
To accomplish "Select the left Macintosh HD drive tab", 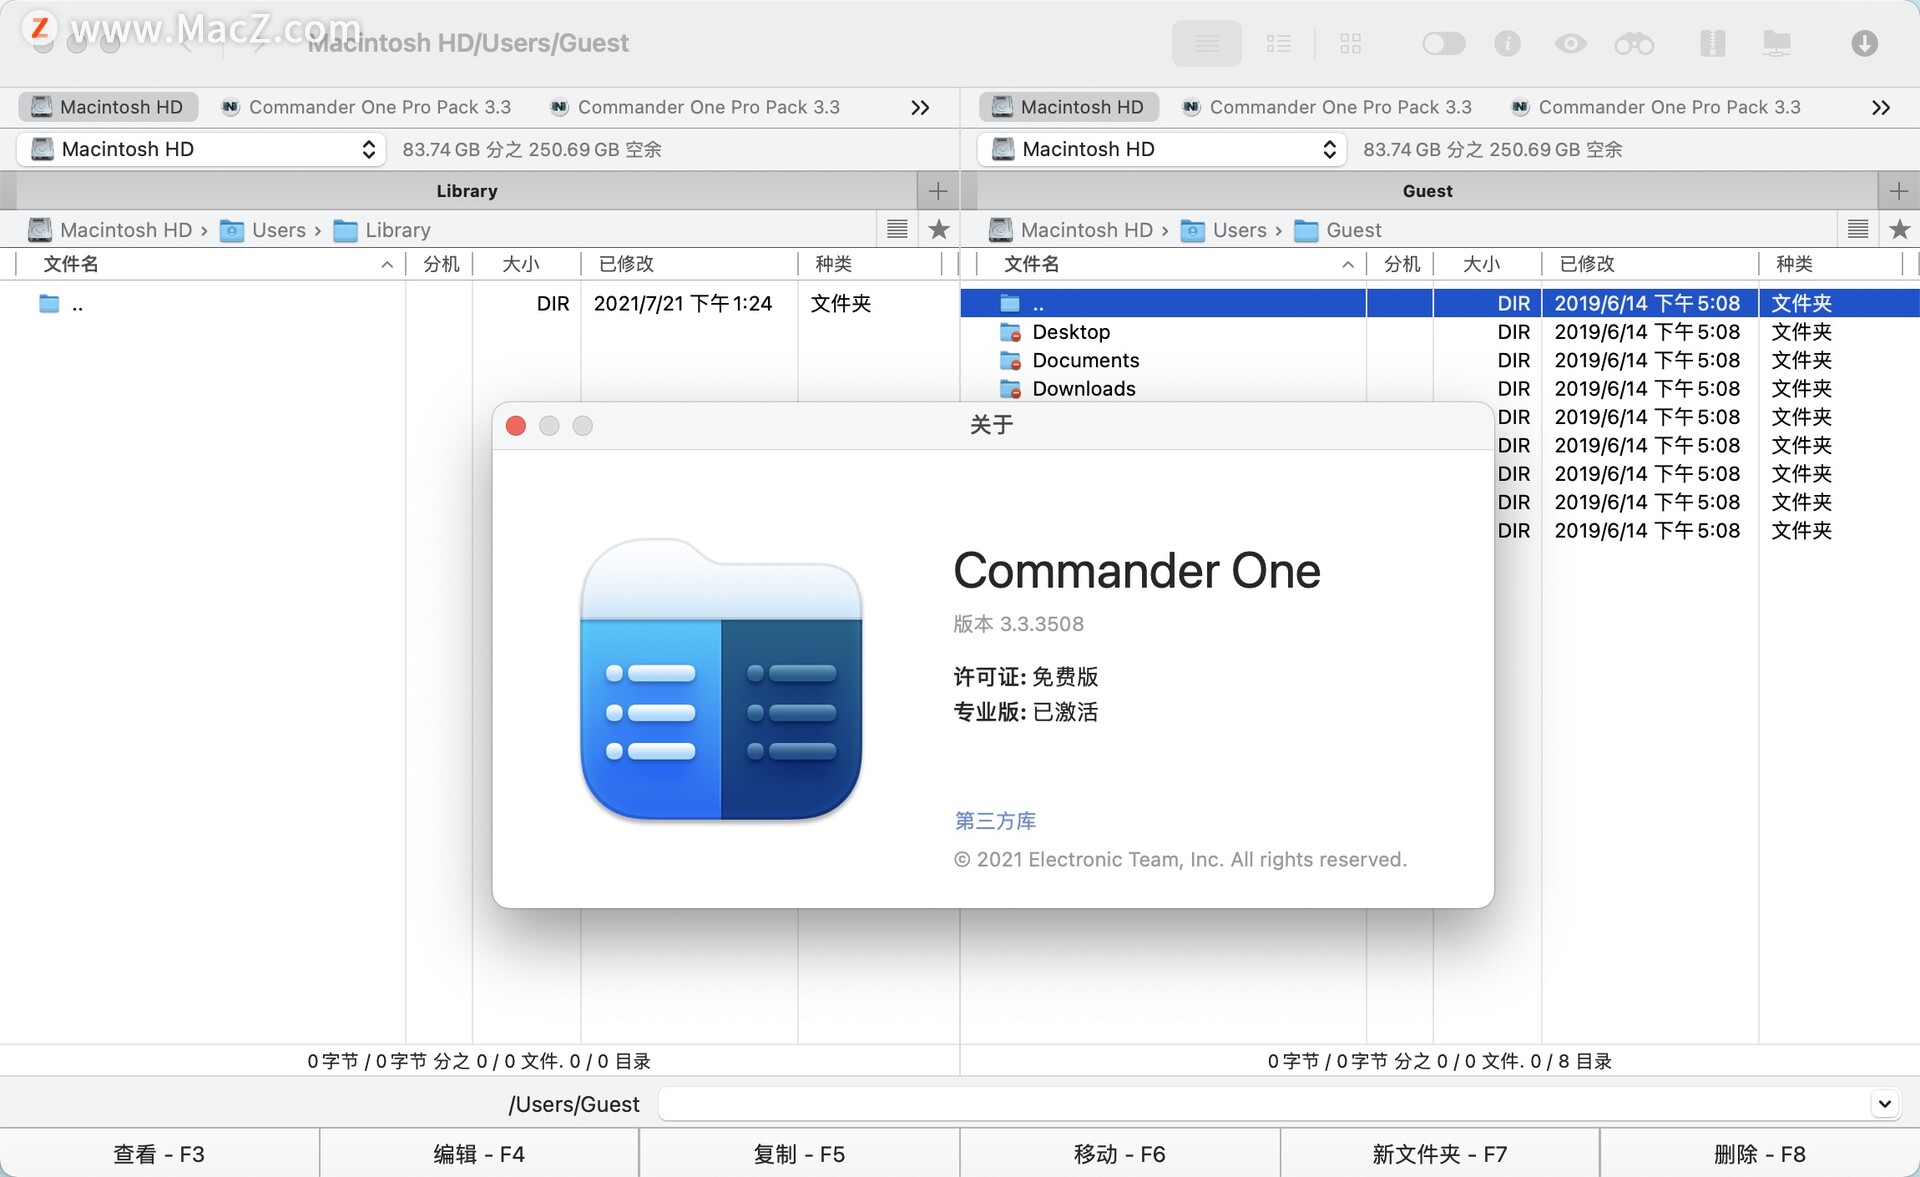I will click(x=108, y=107).
